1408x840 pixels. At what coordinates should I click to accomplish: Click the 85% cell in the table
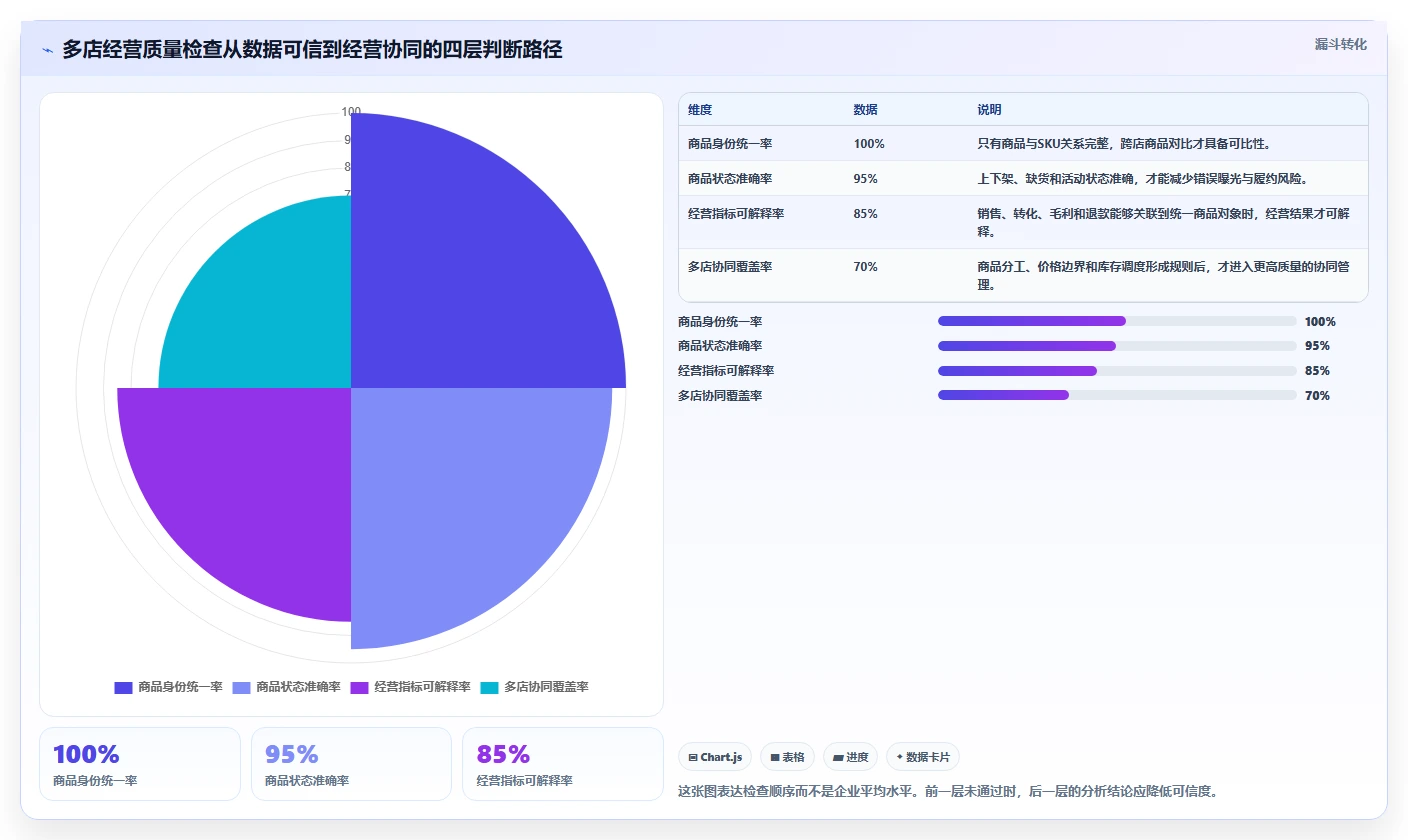pyautogui.click(x=866, y=214)
